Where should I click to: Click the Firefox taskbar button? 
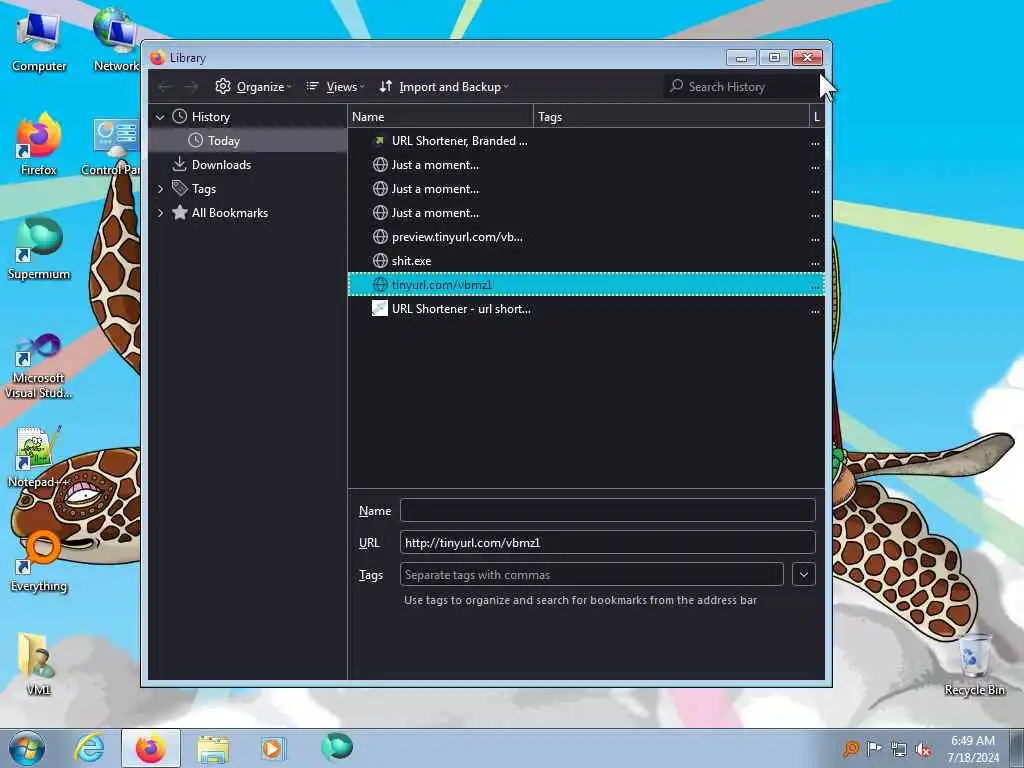click(x=151, y=748)
